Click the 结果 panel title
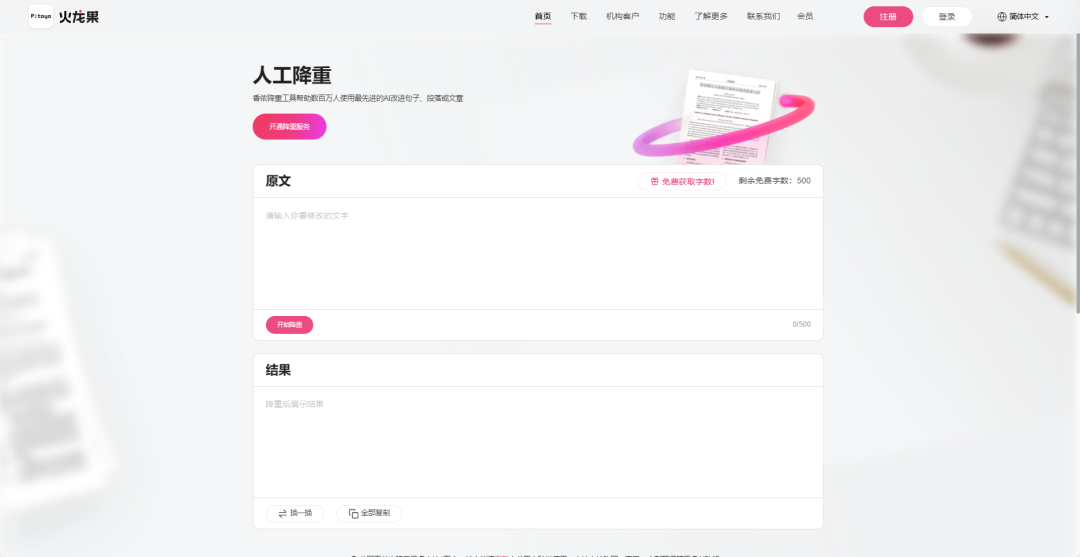Screen dimensions: 1080x557 pyautogui.click(x=278, y=370)
